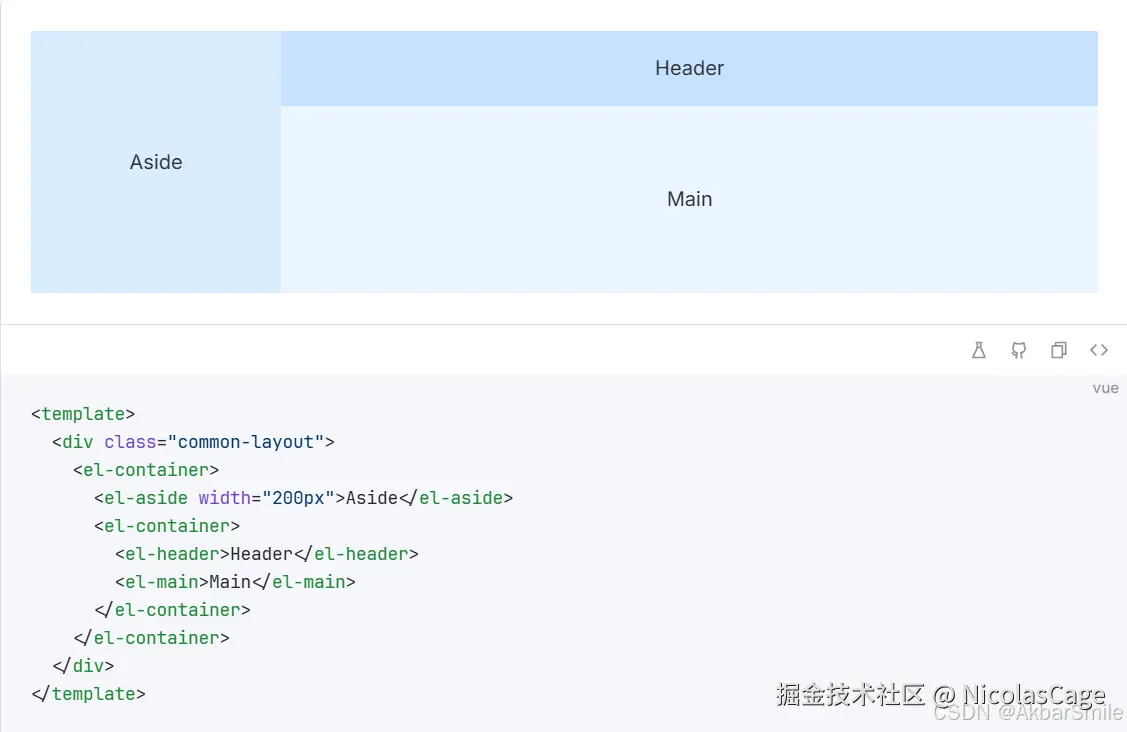Copy the code with the copy icon
Screen dimensions: 1127x732
[1058, 350]
